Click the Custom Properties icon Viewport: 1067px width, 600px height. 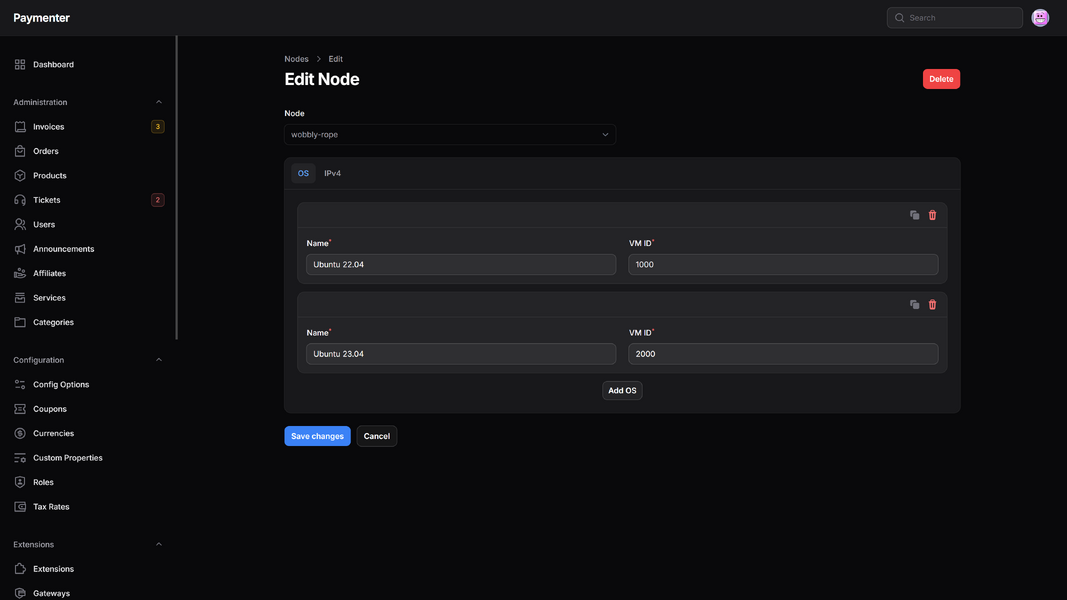[x=20, y=458]
